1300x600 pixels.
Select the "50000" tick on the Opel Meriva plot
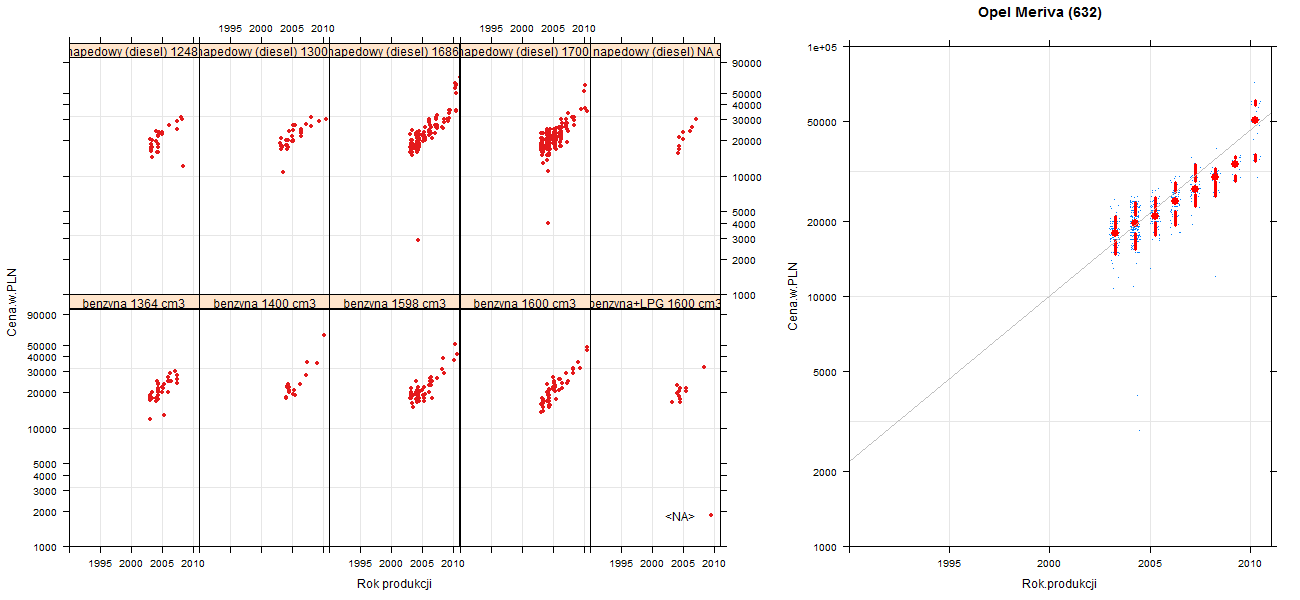point(824,122)
